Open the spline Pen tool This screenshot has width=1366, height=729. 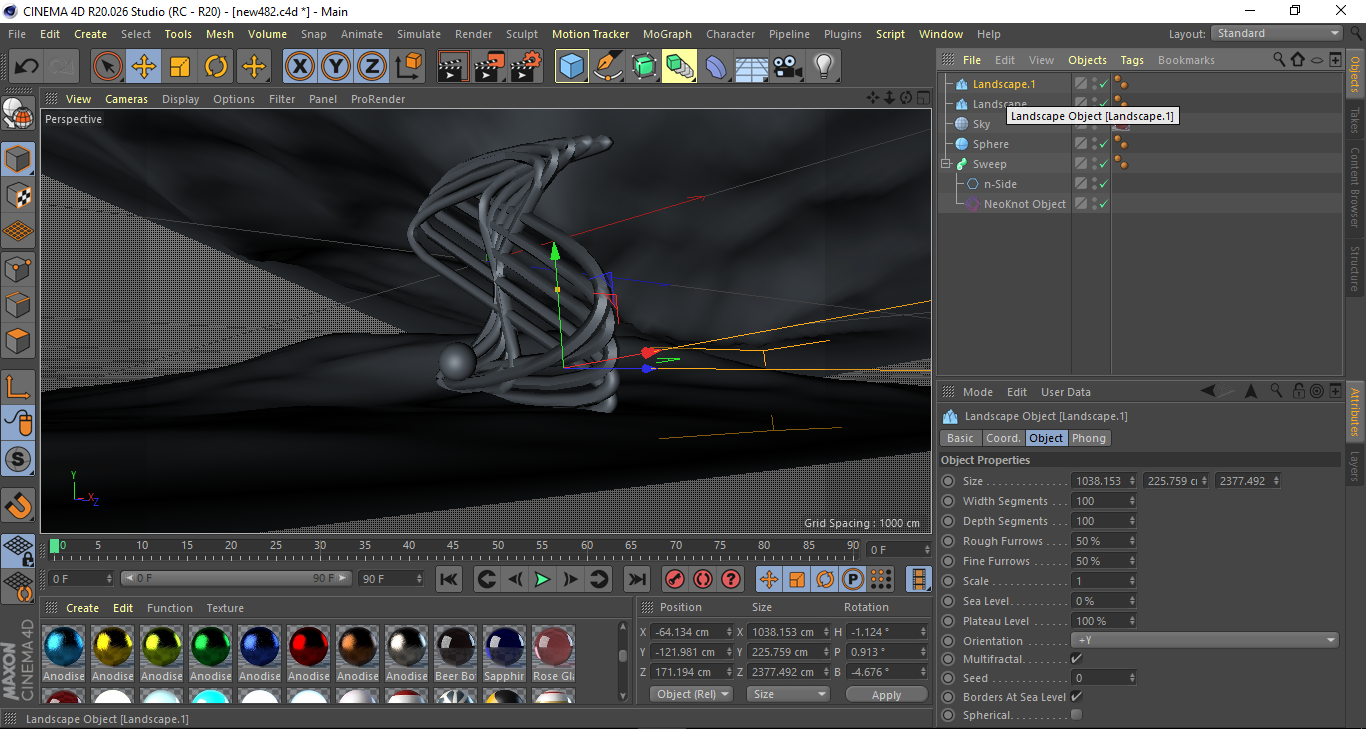coord(608,67)
